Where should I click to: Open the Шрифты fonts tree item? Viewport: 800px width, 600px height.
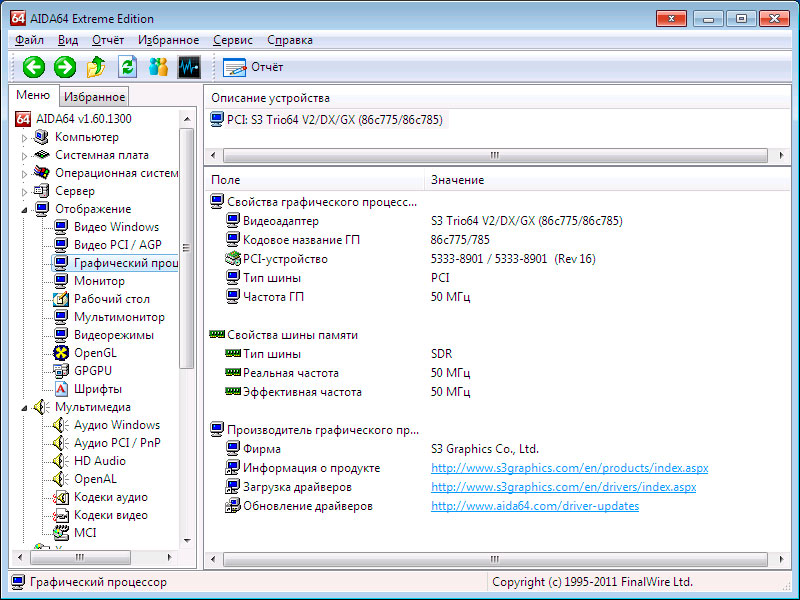click(x=97, y=389)
